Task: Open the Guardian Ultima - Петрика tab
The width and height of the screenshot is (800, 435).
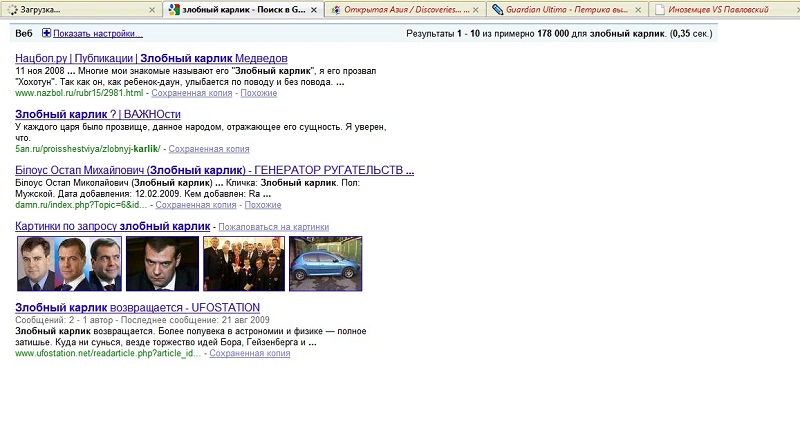Action: pyautogui.click(x=565, y=10)
